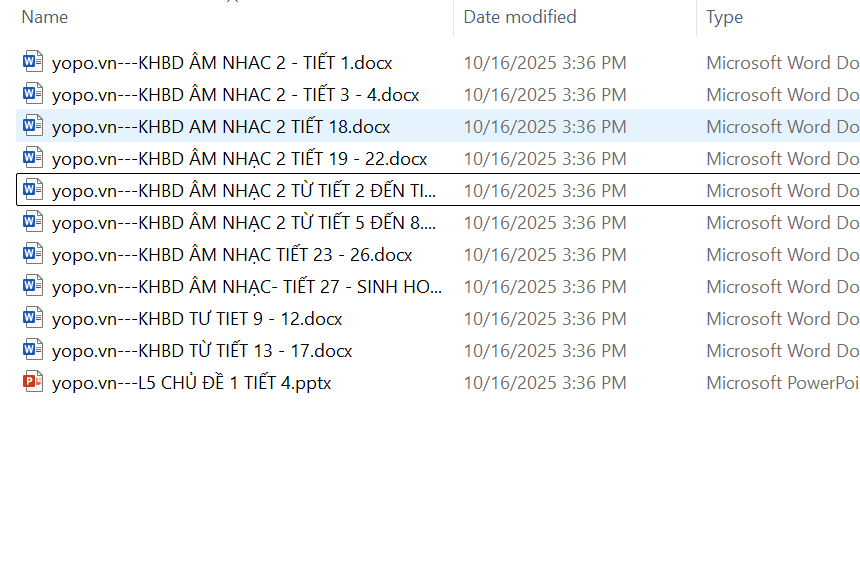Click Word icon of TIẾT 27 - SINH HO file
The width and height of the screenshot is (860, 564).
pyautogui.click(x=33, y=286)
